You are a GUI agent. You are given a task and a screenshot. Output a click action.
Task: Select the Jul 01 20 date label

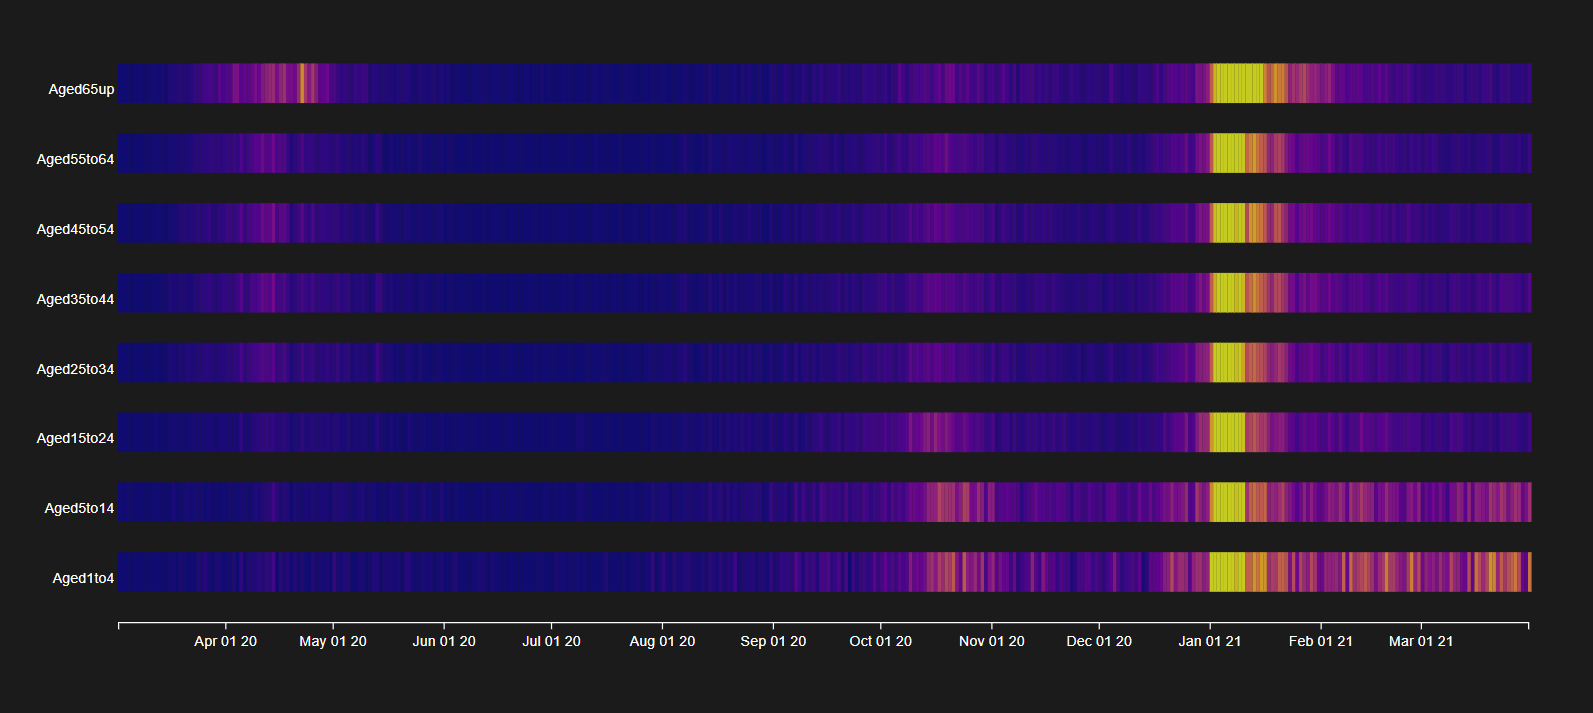(551, 641)
